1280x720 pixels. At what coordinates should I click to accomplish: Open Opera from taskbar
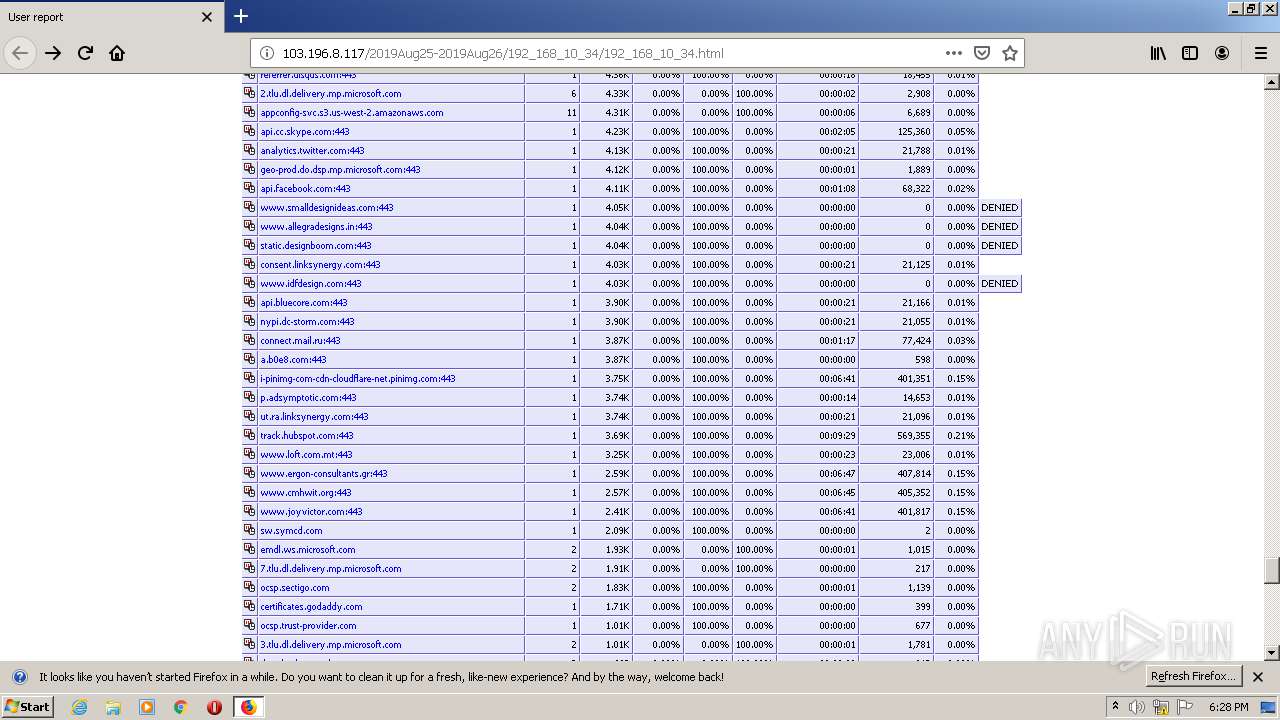pyautogui.click(x=214, y=707)
